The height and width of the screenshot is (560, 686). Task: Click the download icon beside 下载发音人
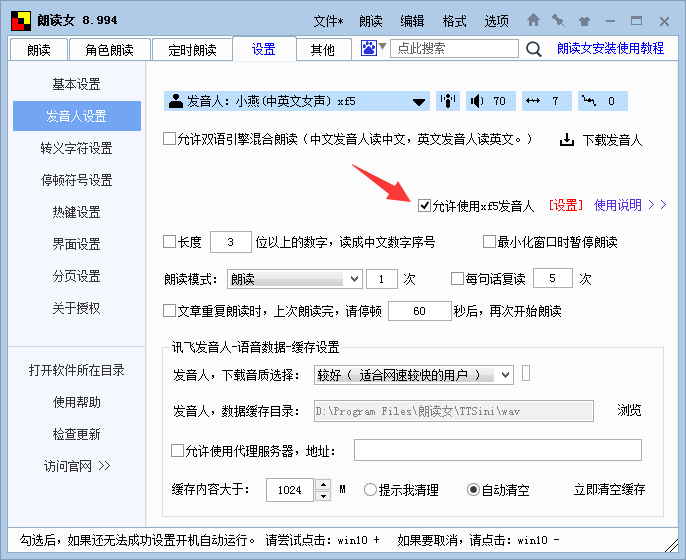(567, 140)
